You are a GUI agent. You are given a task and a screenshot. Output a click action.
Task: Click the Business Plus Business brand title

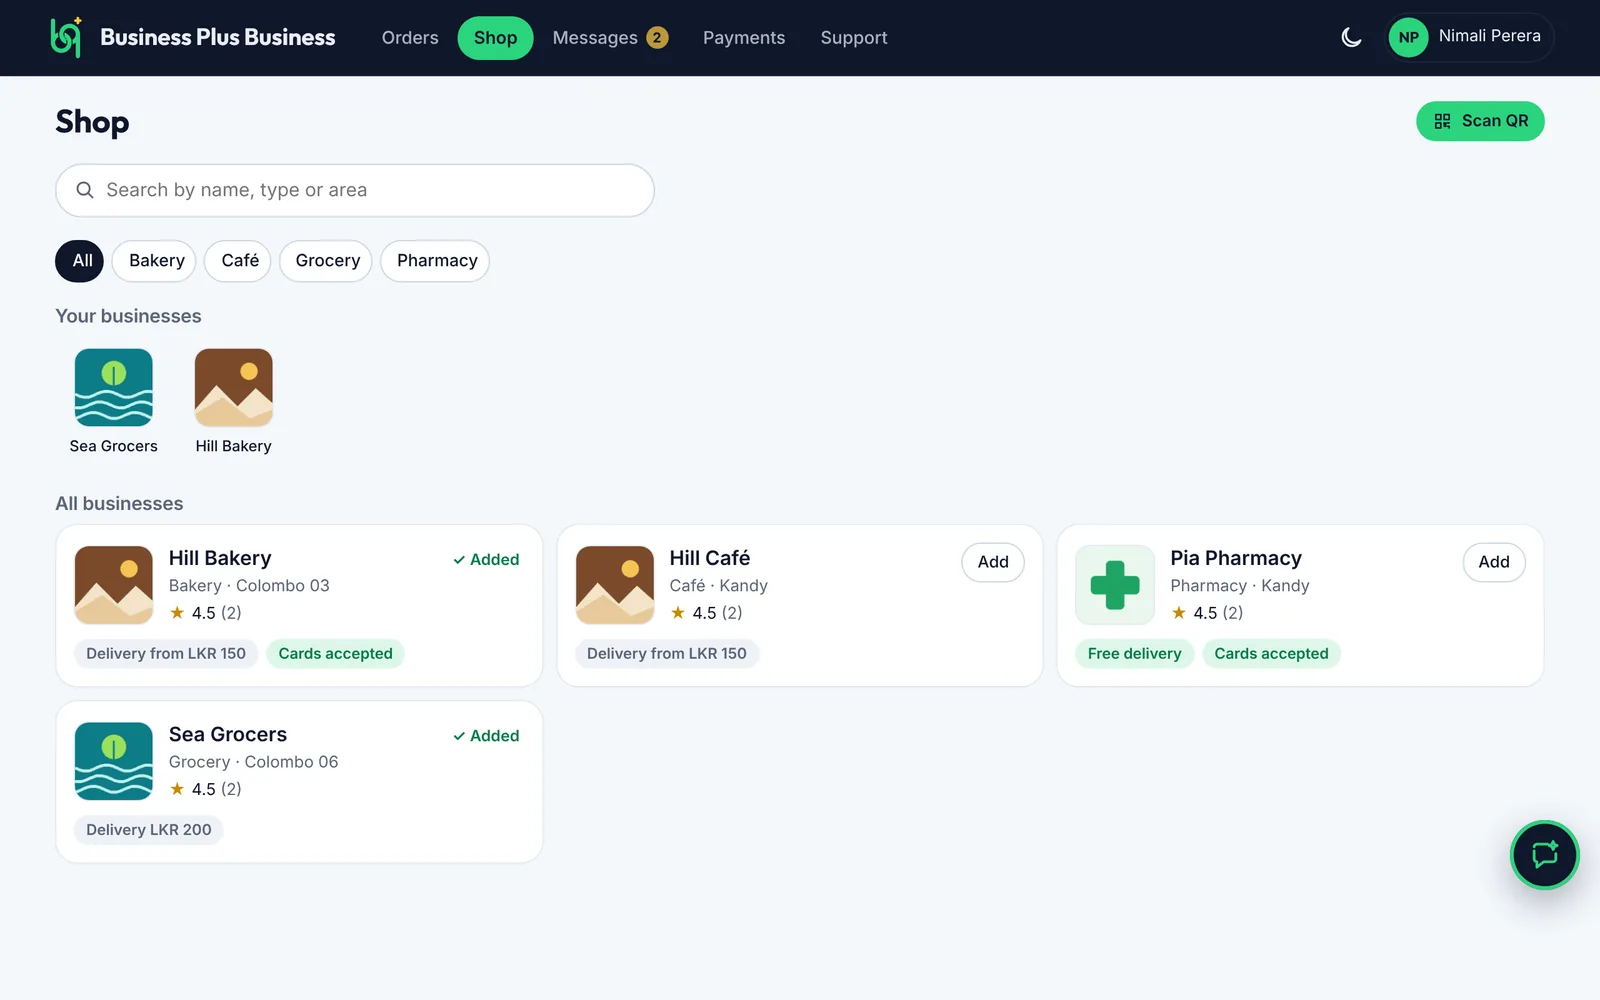click(x=218, y=37)
